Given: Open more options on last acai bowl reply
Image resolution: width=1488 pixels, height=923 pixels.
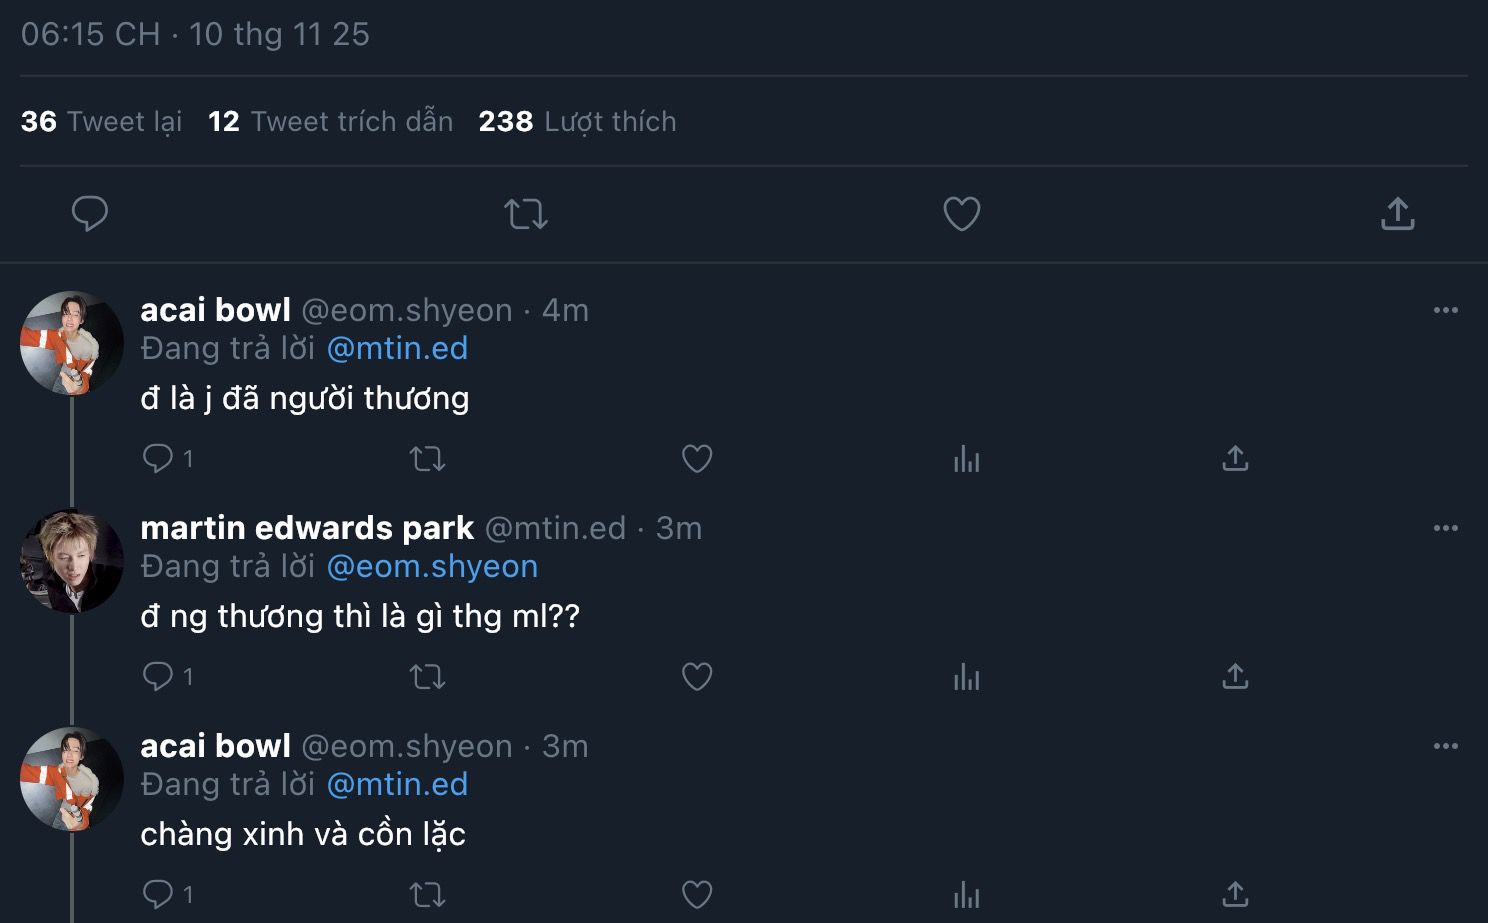Looking at the screenshot, I should point(1445,746).
